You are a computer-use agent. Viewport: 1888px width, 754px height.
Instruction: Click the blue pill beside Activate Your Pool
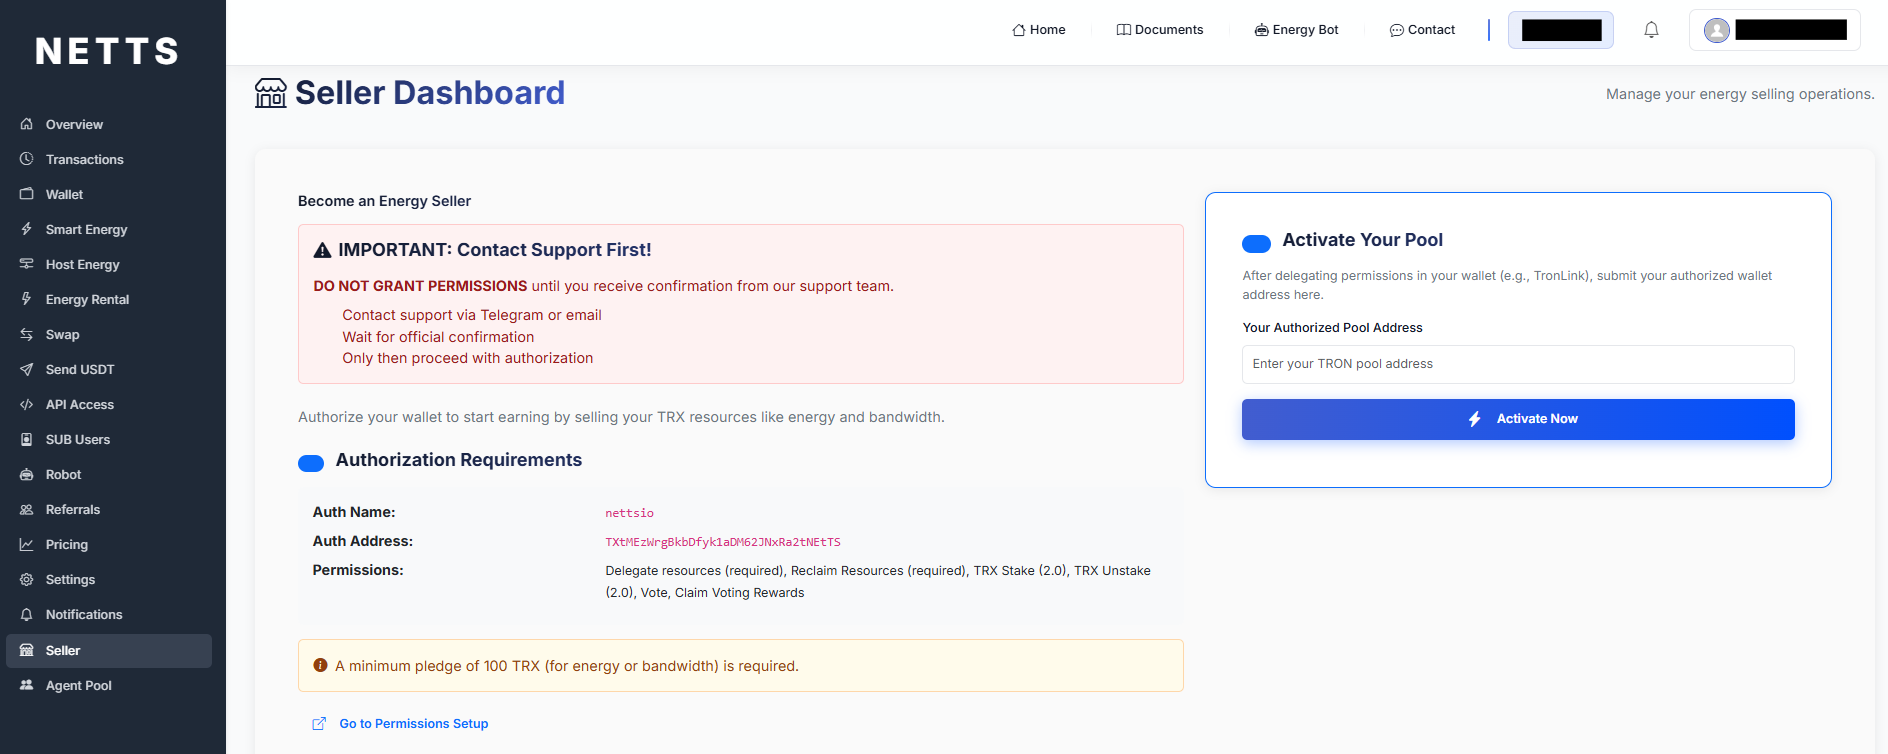(1256, 243)
